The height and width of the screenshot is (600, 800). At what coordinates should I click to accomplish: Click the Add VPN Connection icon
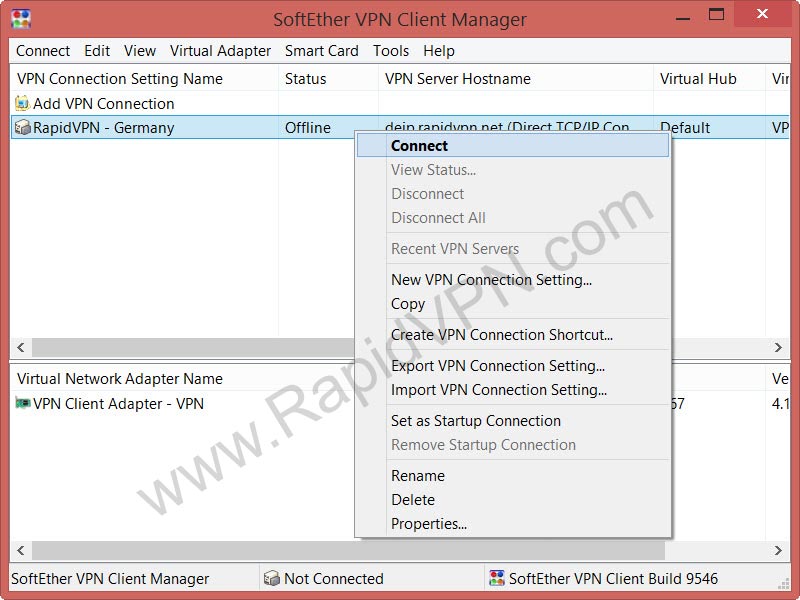click(23, 104)
